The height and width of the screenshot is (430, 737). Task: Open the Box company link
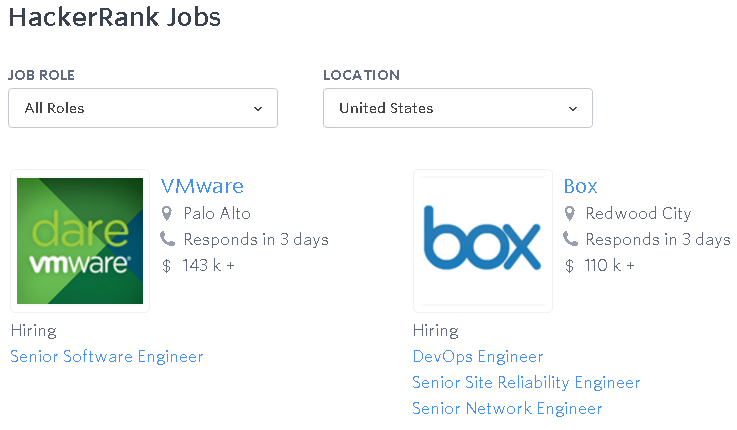point(580,187)
